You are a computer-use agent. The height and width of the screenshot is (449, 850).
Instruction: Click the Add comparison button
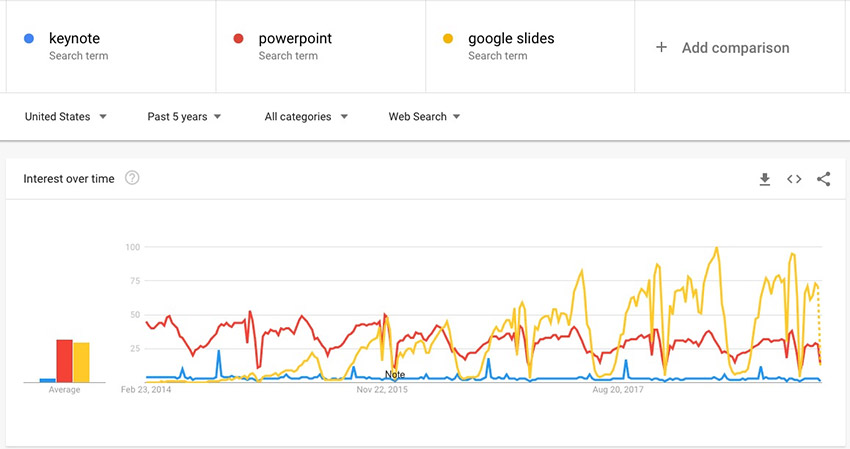point(735,48)
